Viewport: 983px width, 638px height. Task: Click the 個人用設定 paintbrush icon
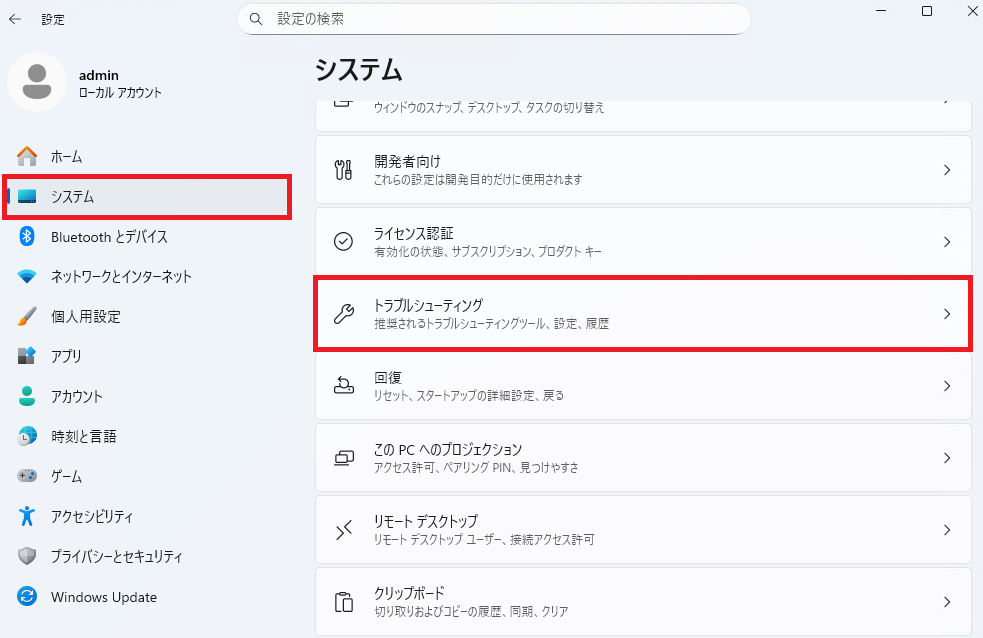coord(27,316)
